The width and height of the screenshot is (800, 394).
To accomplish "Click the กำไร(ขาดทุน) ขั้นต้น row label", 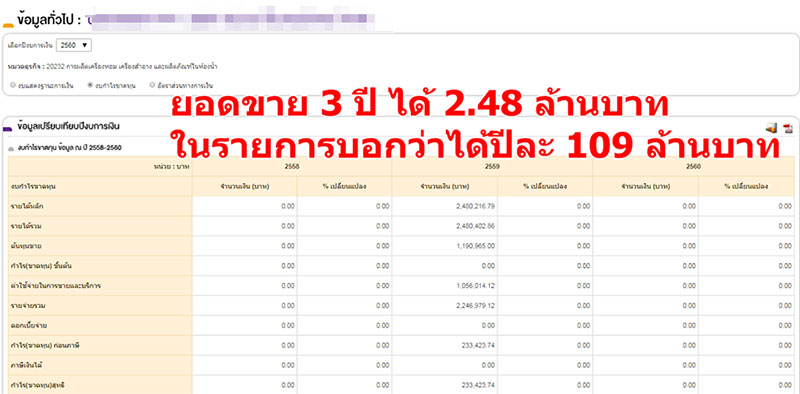I will (40, 266).
